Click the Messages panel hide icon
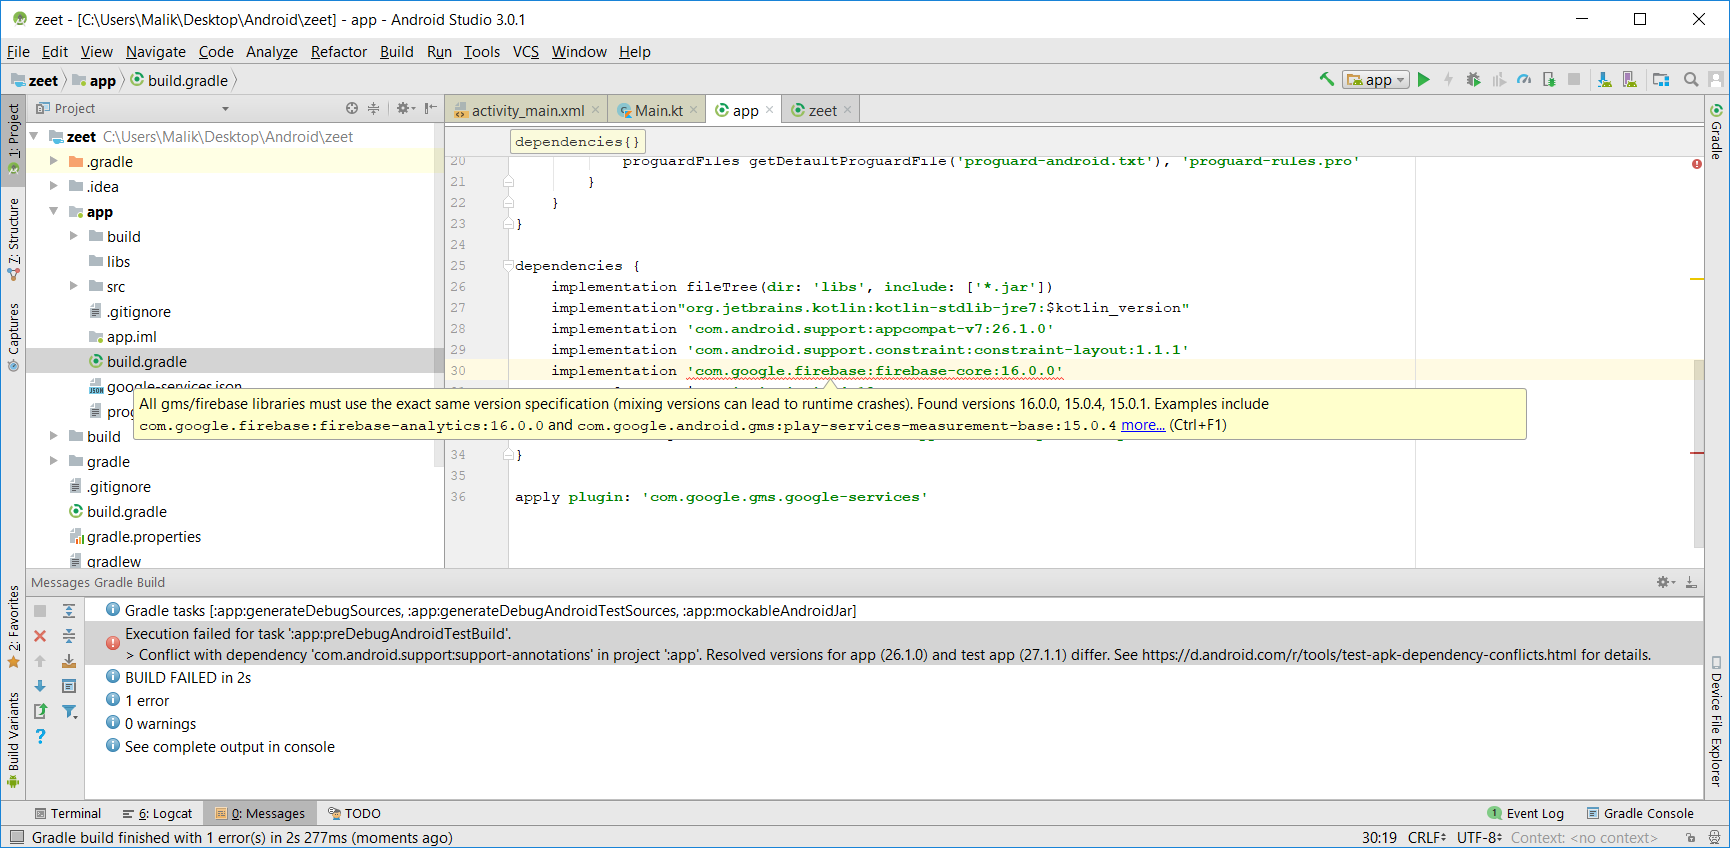Screen dimensions: 1730x848 click(1691, 582)
